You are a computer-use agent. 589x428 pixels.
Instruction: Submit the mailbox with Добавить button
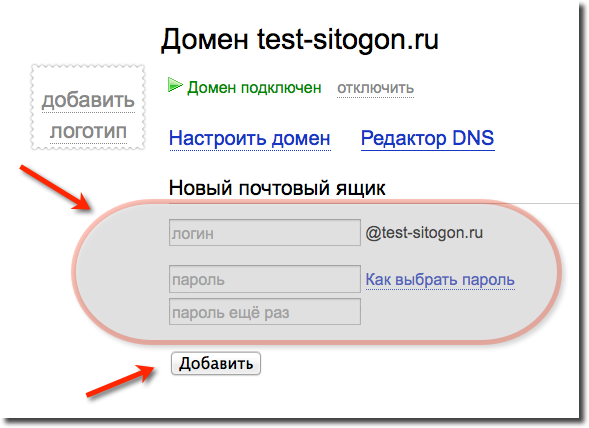[216, 363]
